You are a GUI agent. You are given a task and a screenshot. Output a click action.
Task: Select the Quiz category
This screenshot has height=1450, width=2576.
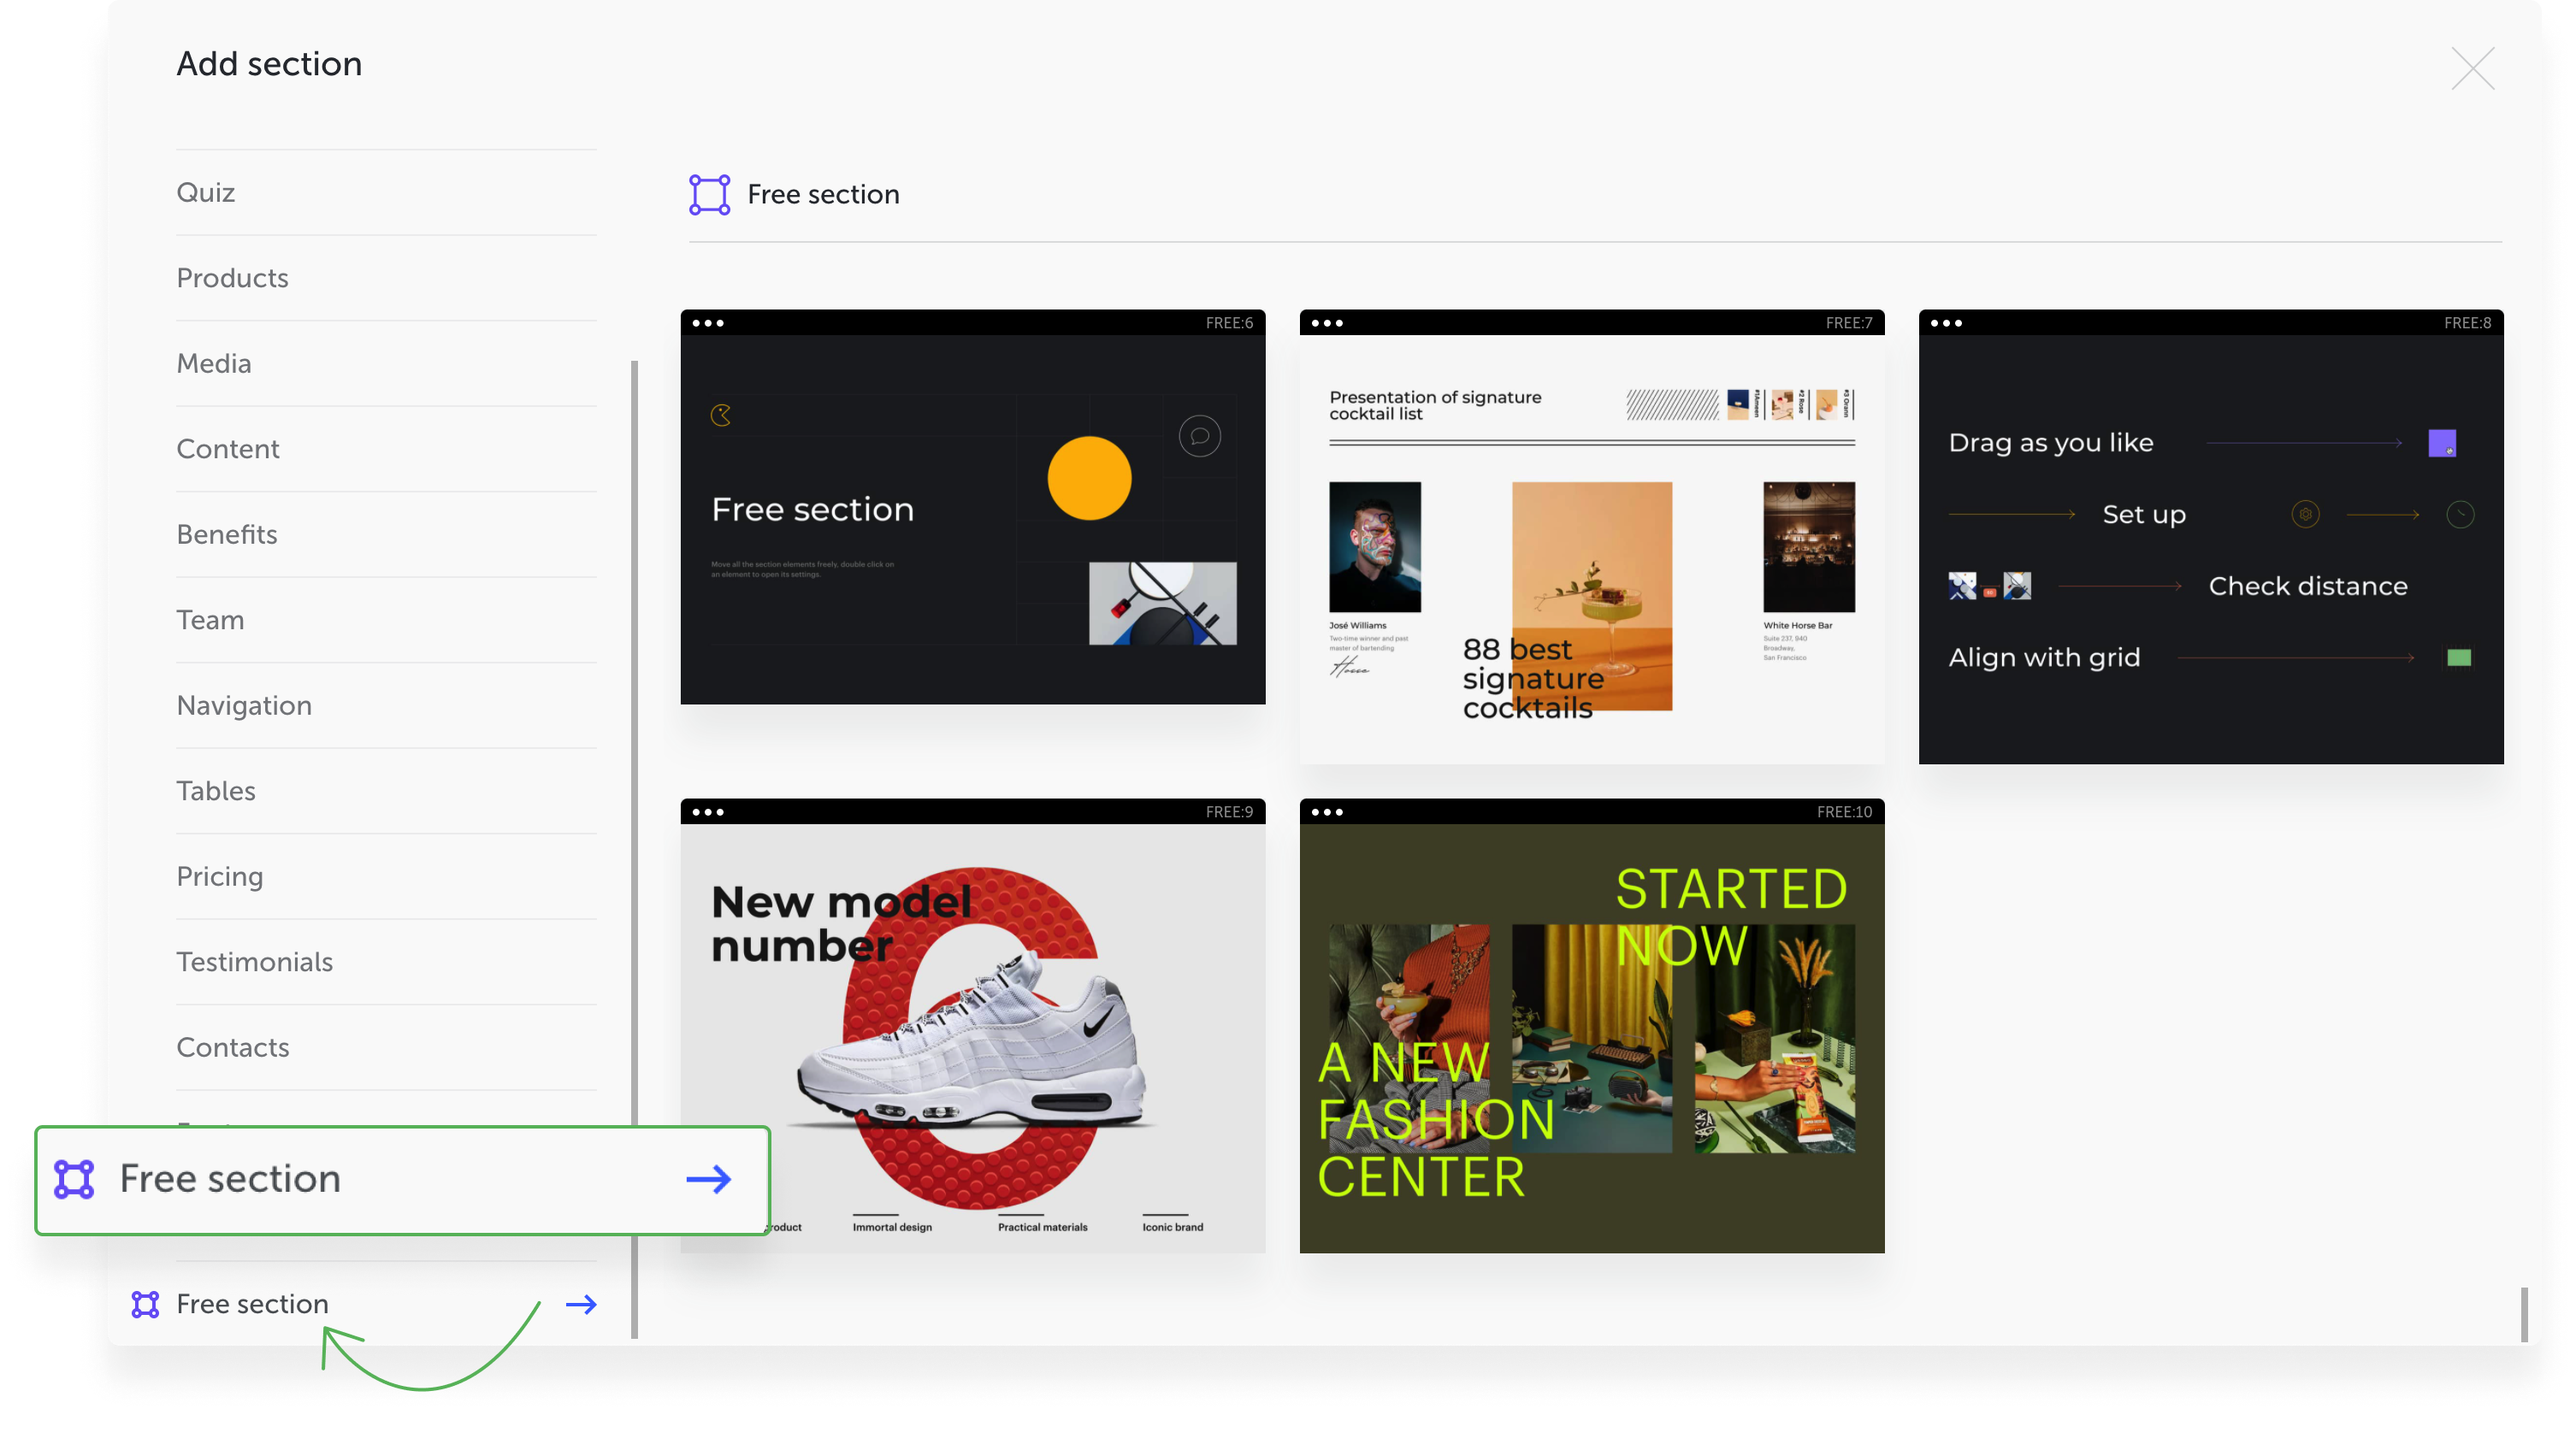(x=206, y=192)
